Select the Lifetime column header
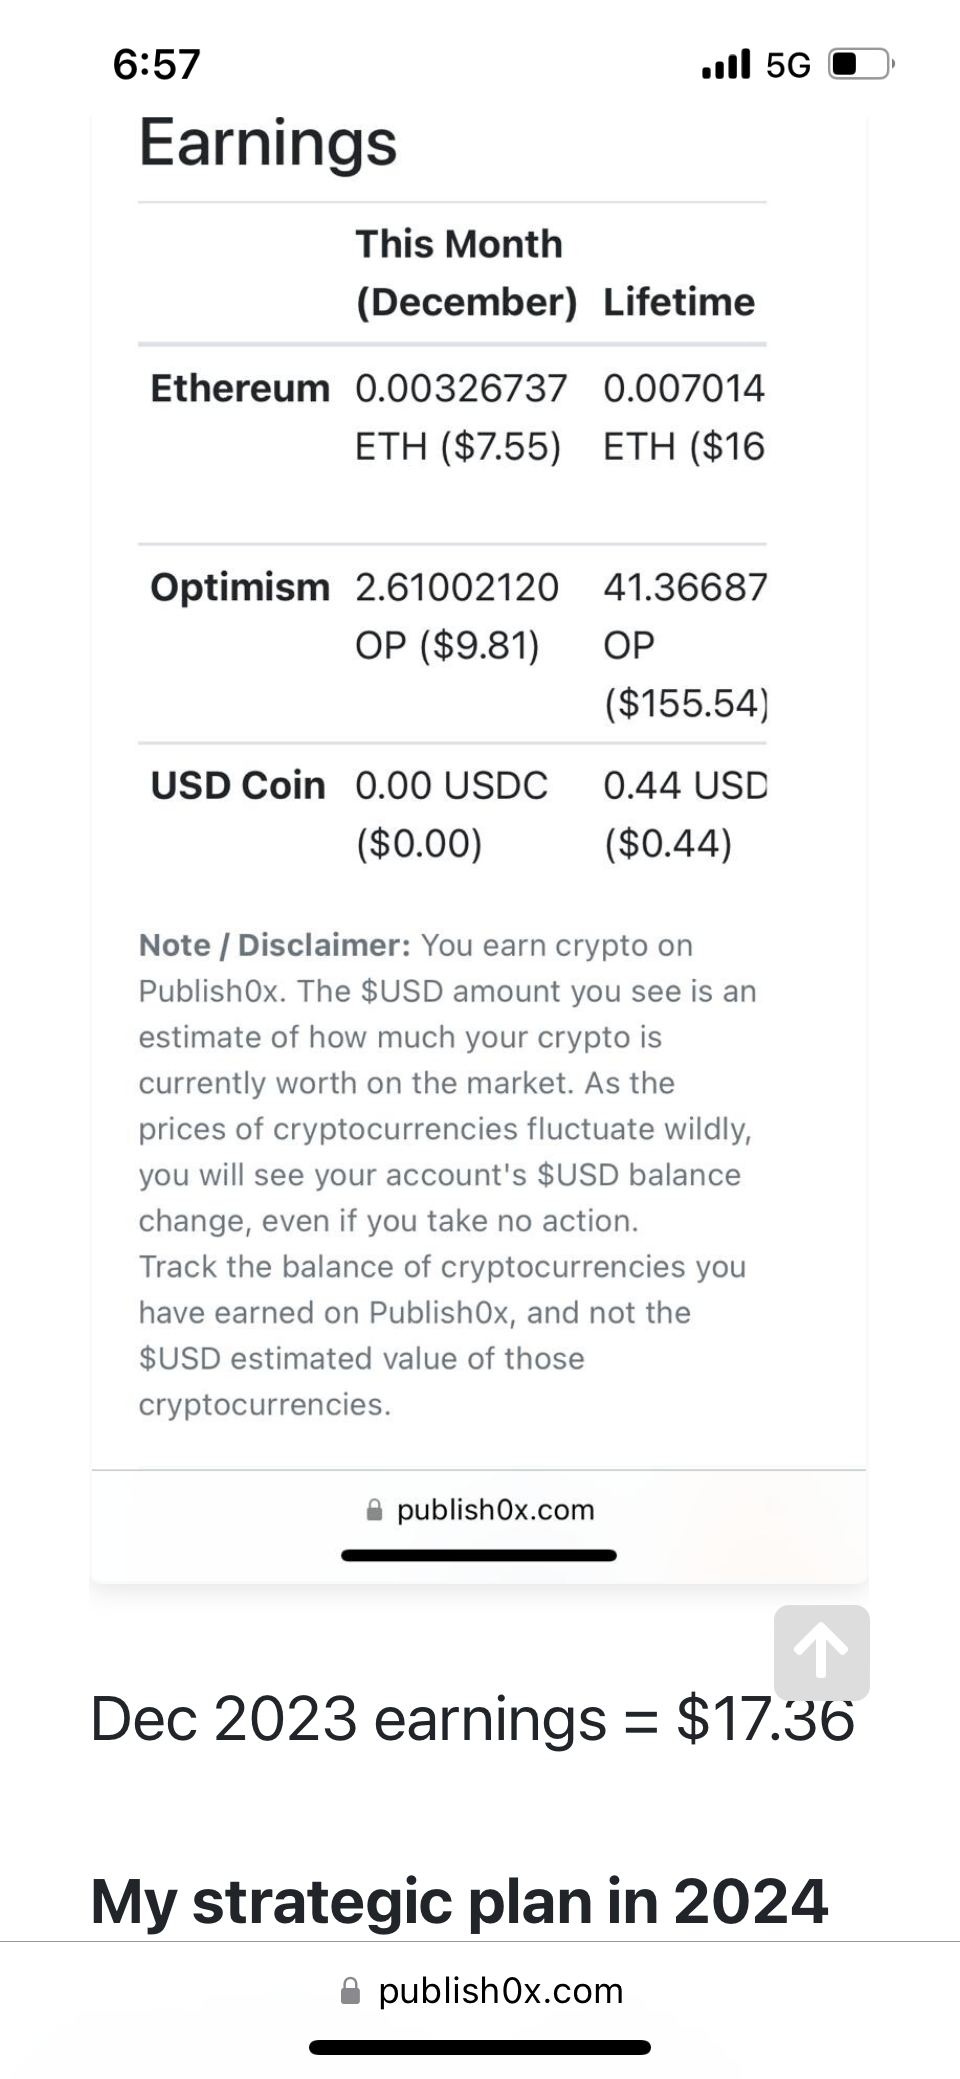960x2079 pixels. (x=678, y=302)
